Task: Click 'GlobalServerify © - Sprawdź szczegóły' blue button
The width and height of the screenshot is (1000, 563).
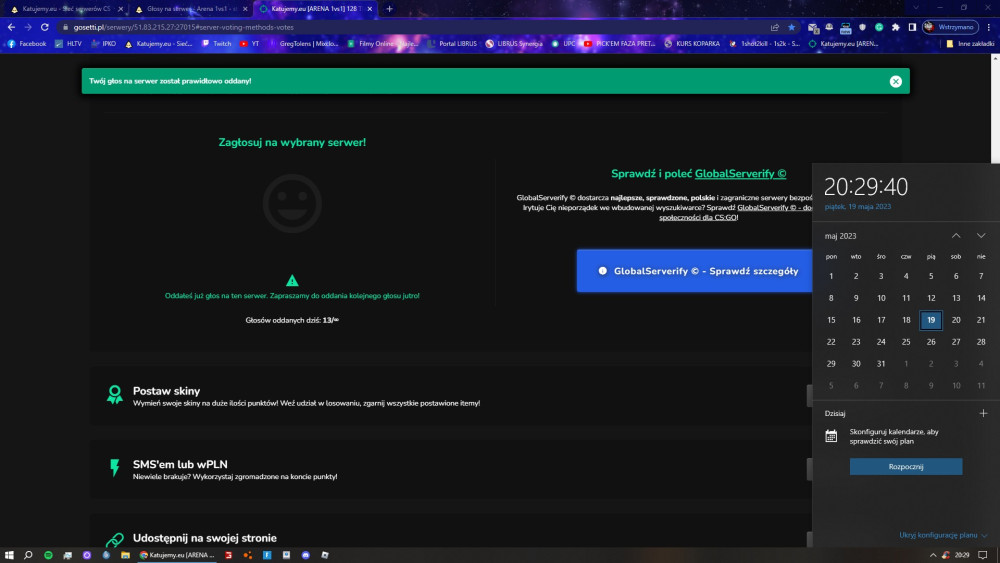Action: (694, 271)
